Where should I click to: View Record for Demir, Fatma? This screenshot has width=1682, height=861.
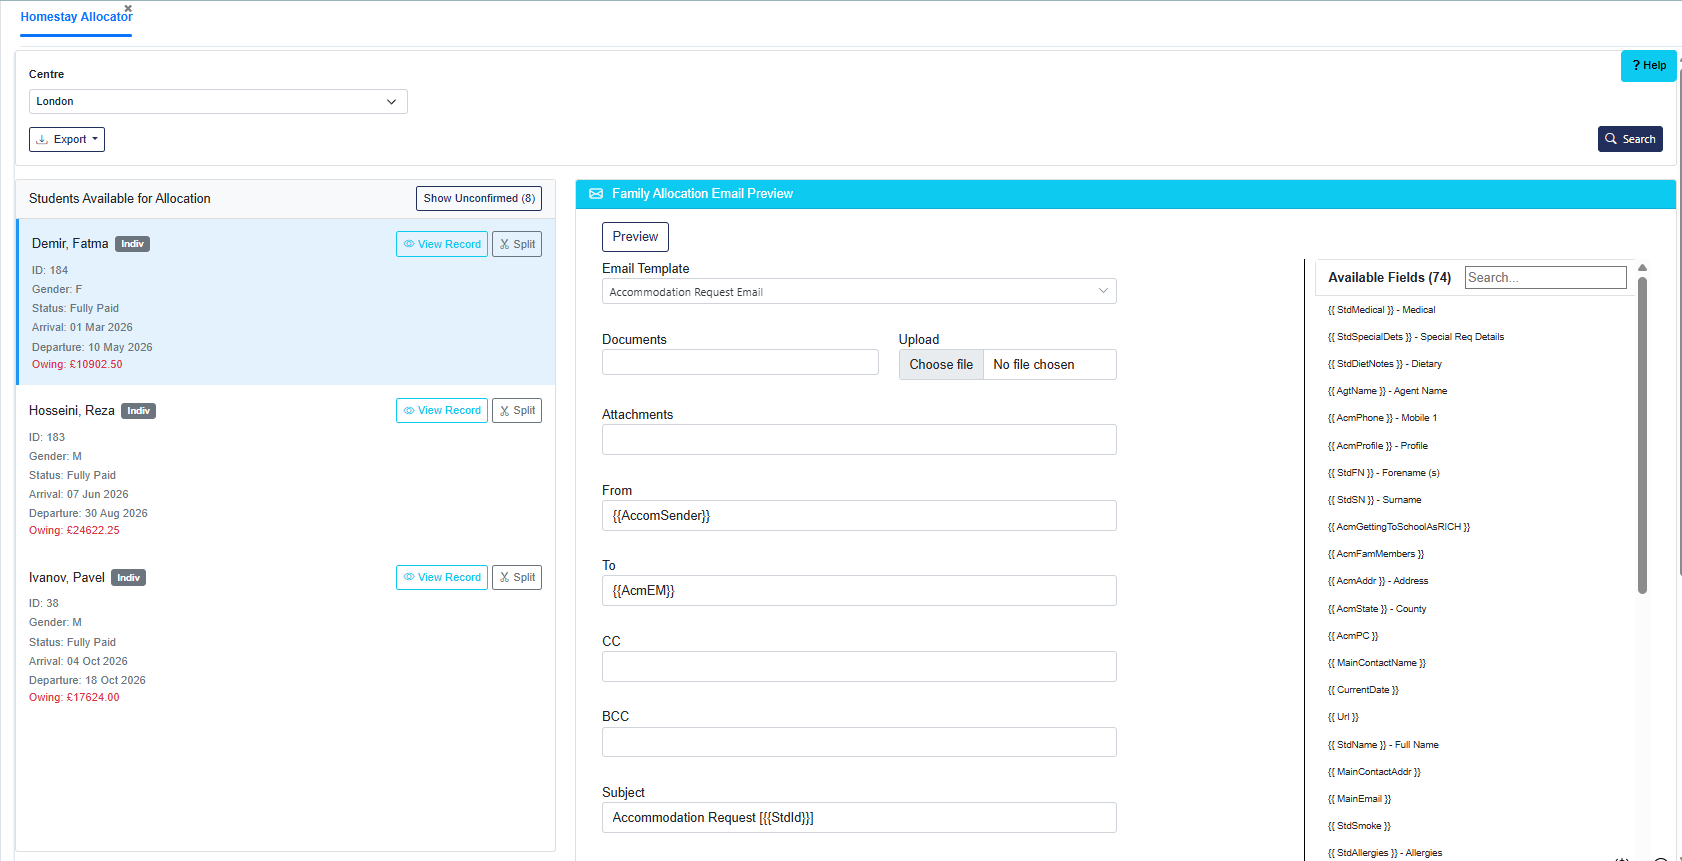tap(442, 244)
